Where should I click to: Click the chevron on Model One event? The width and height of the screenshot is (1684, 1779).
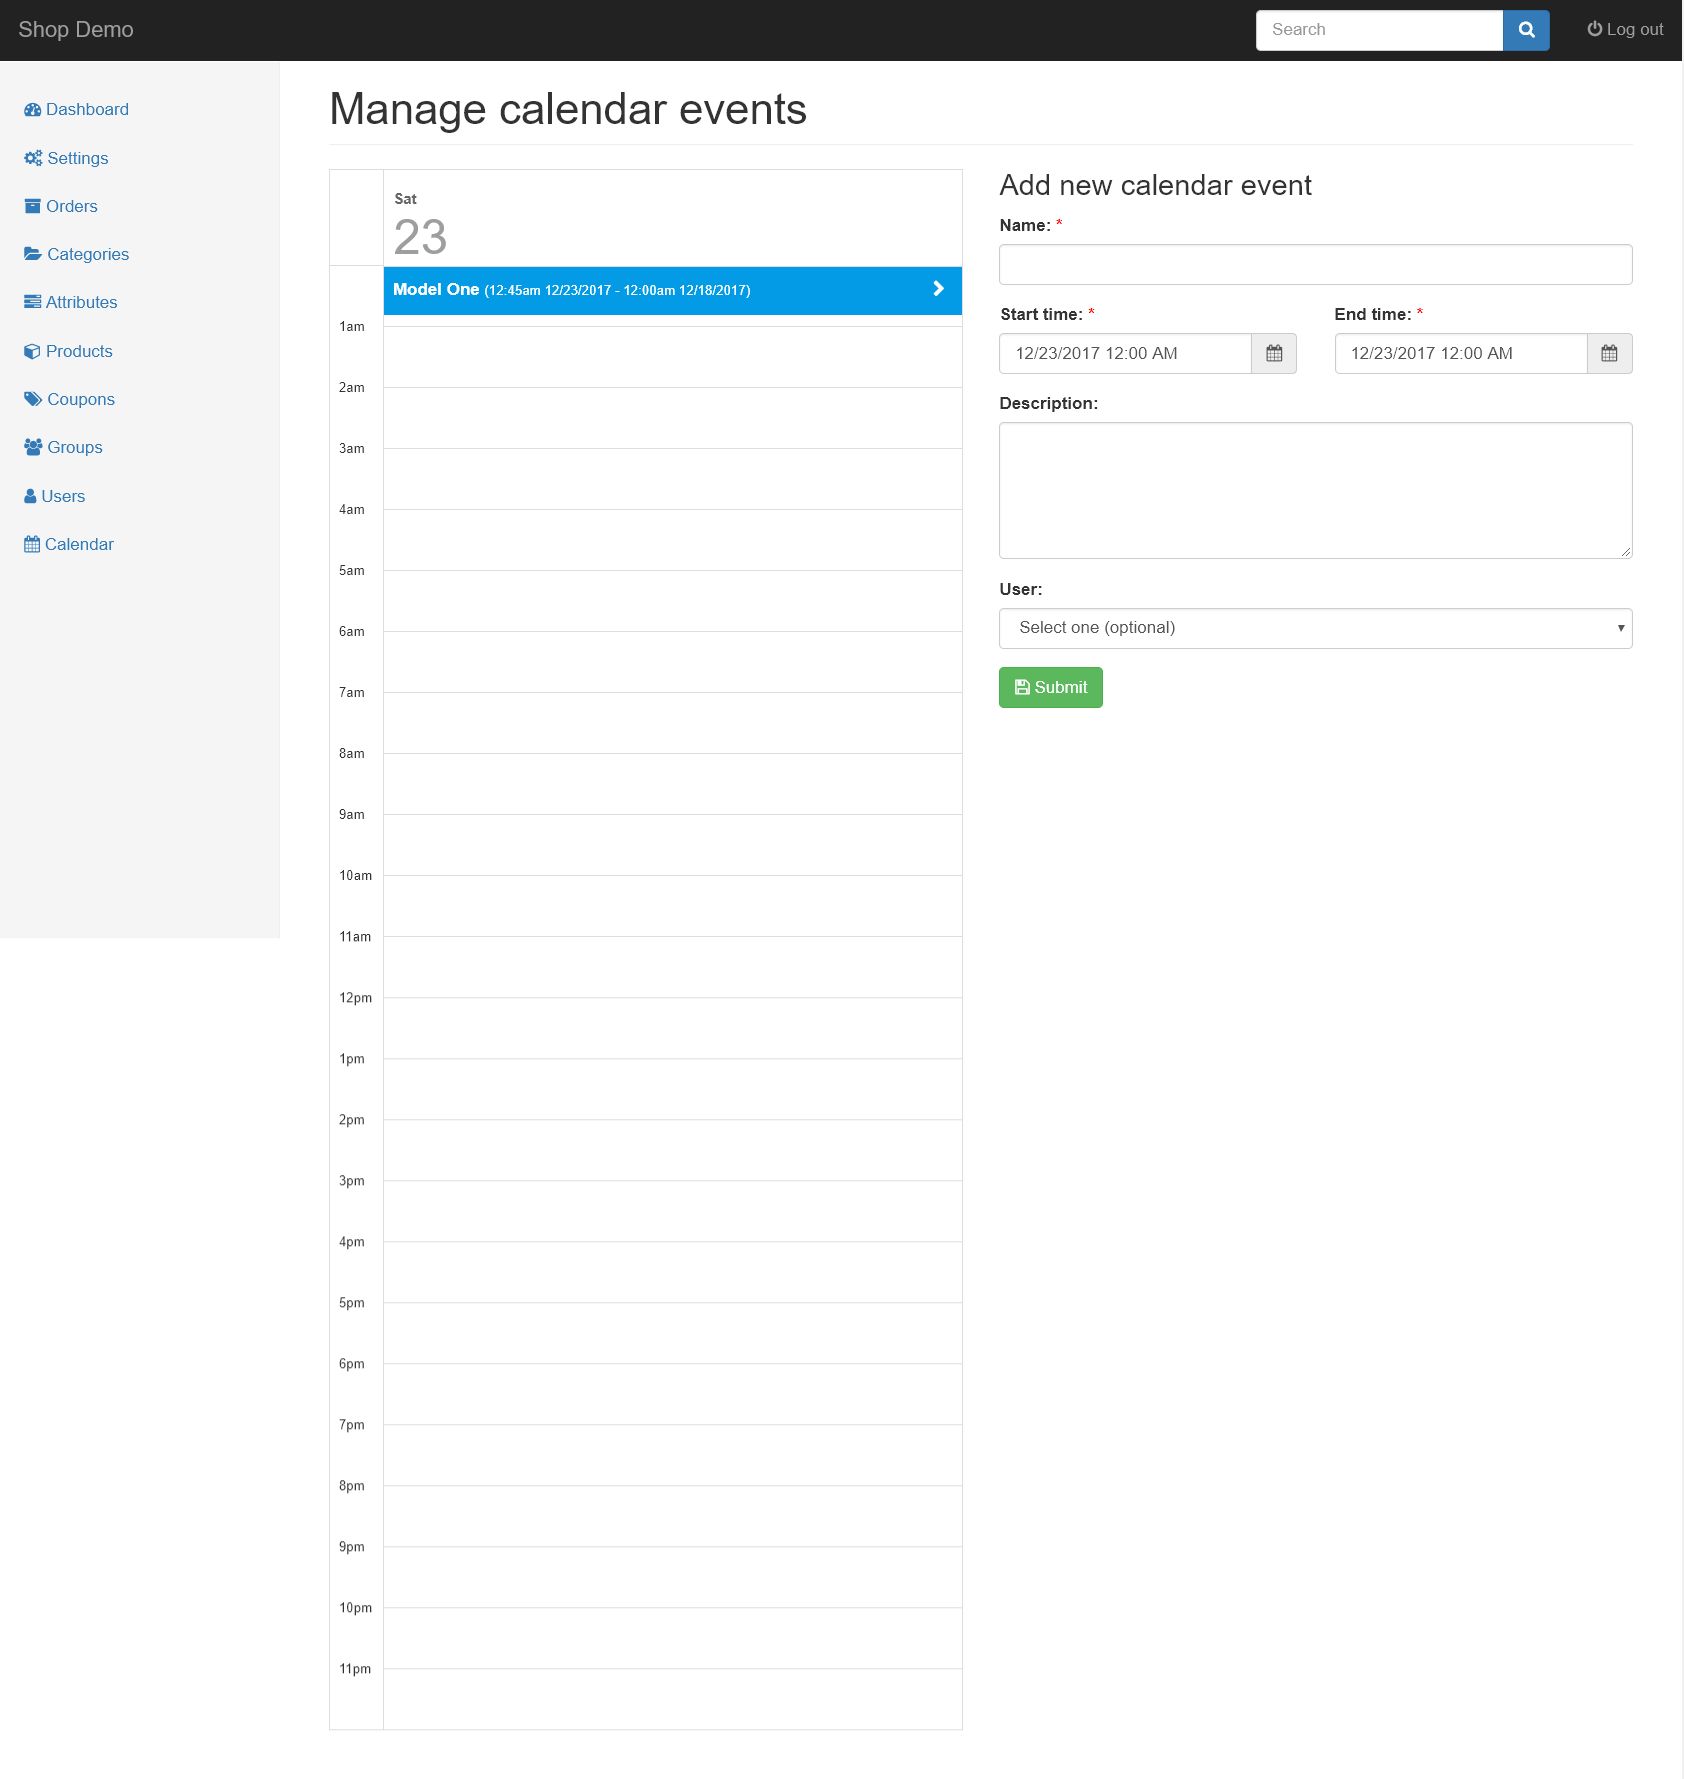point(938,289)
